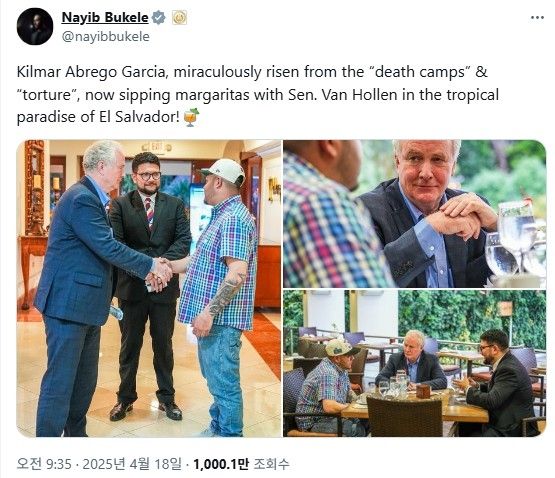Click the post timestamp 오전 9:35
The width and height of the screenshot is (555, 478).
(x=44, y=464)
